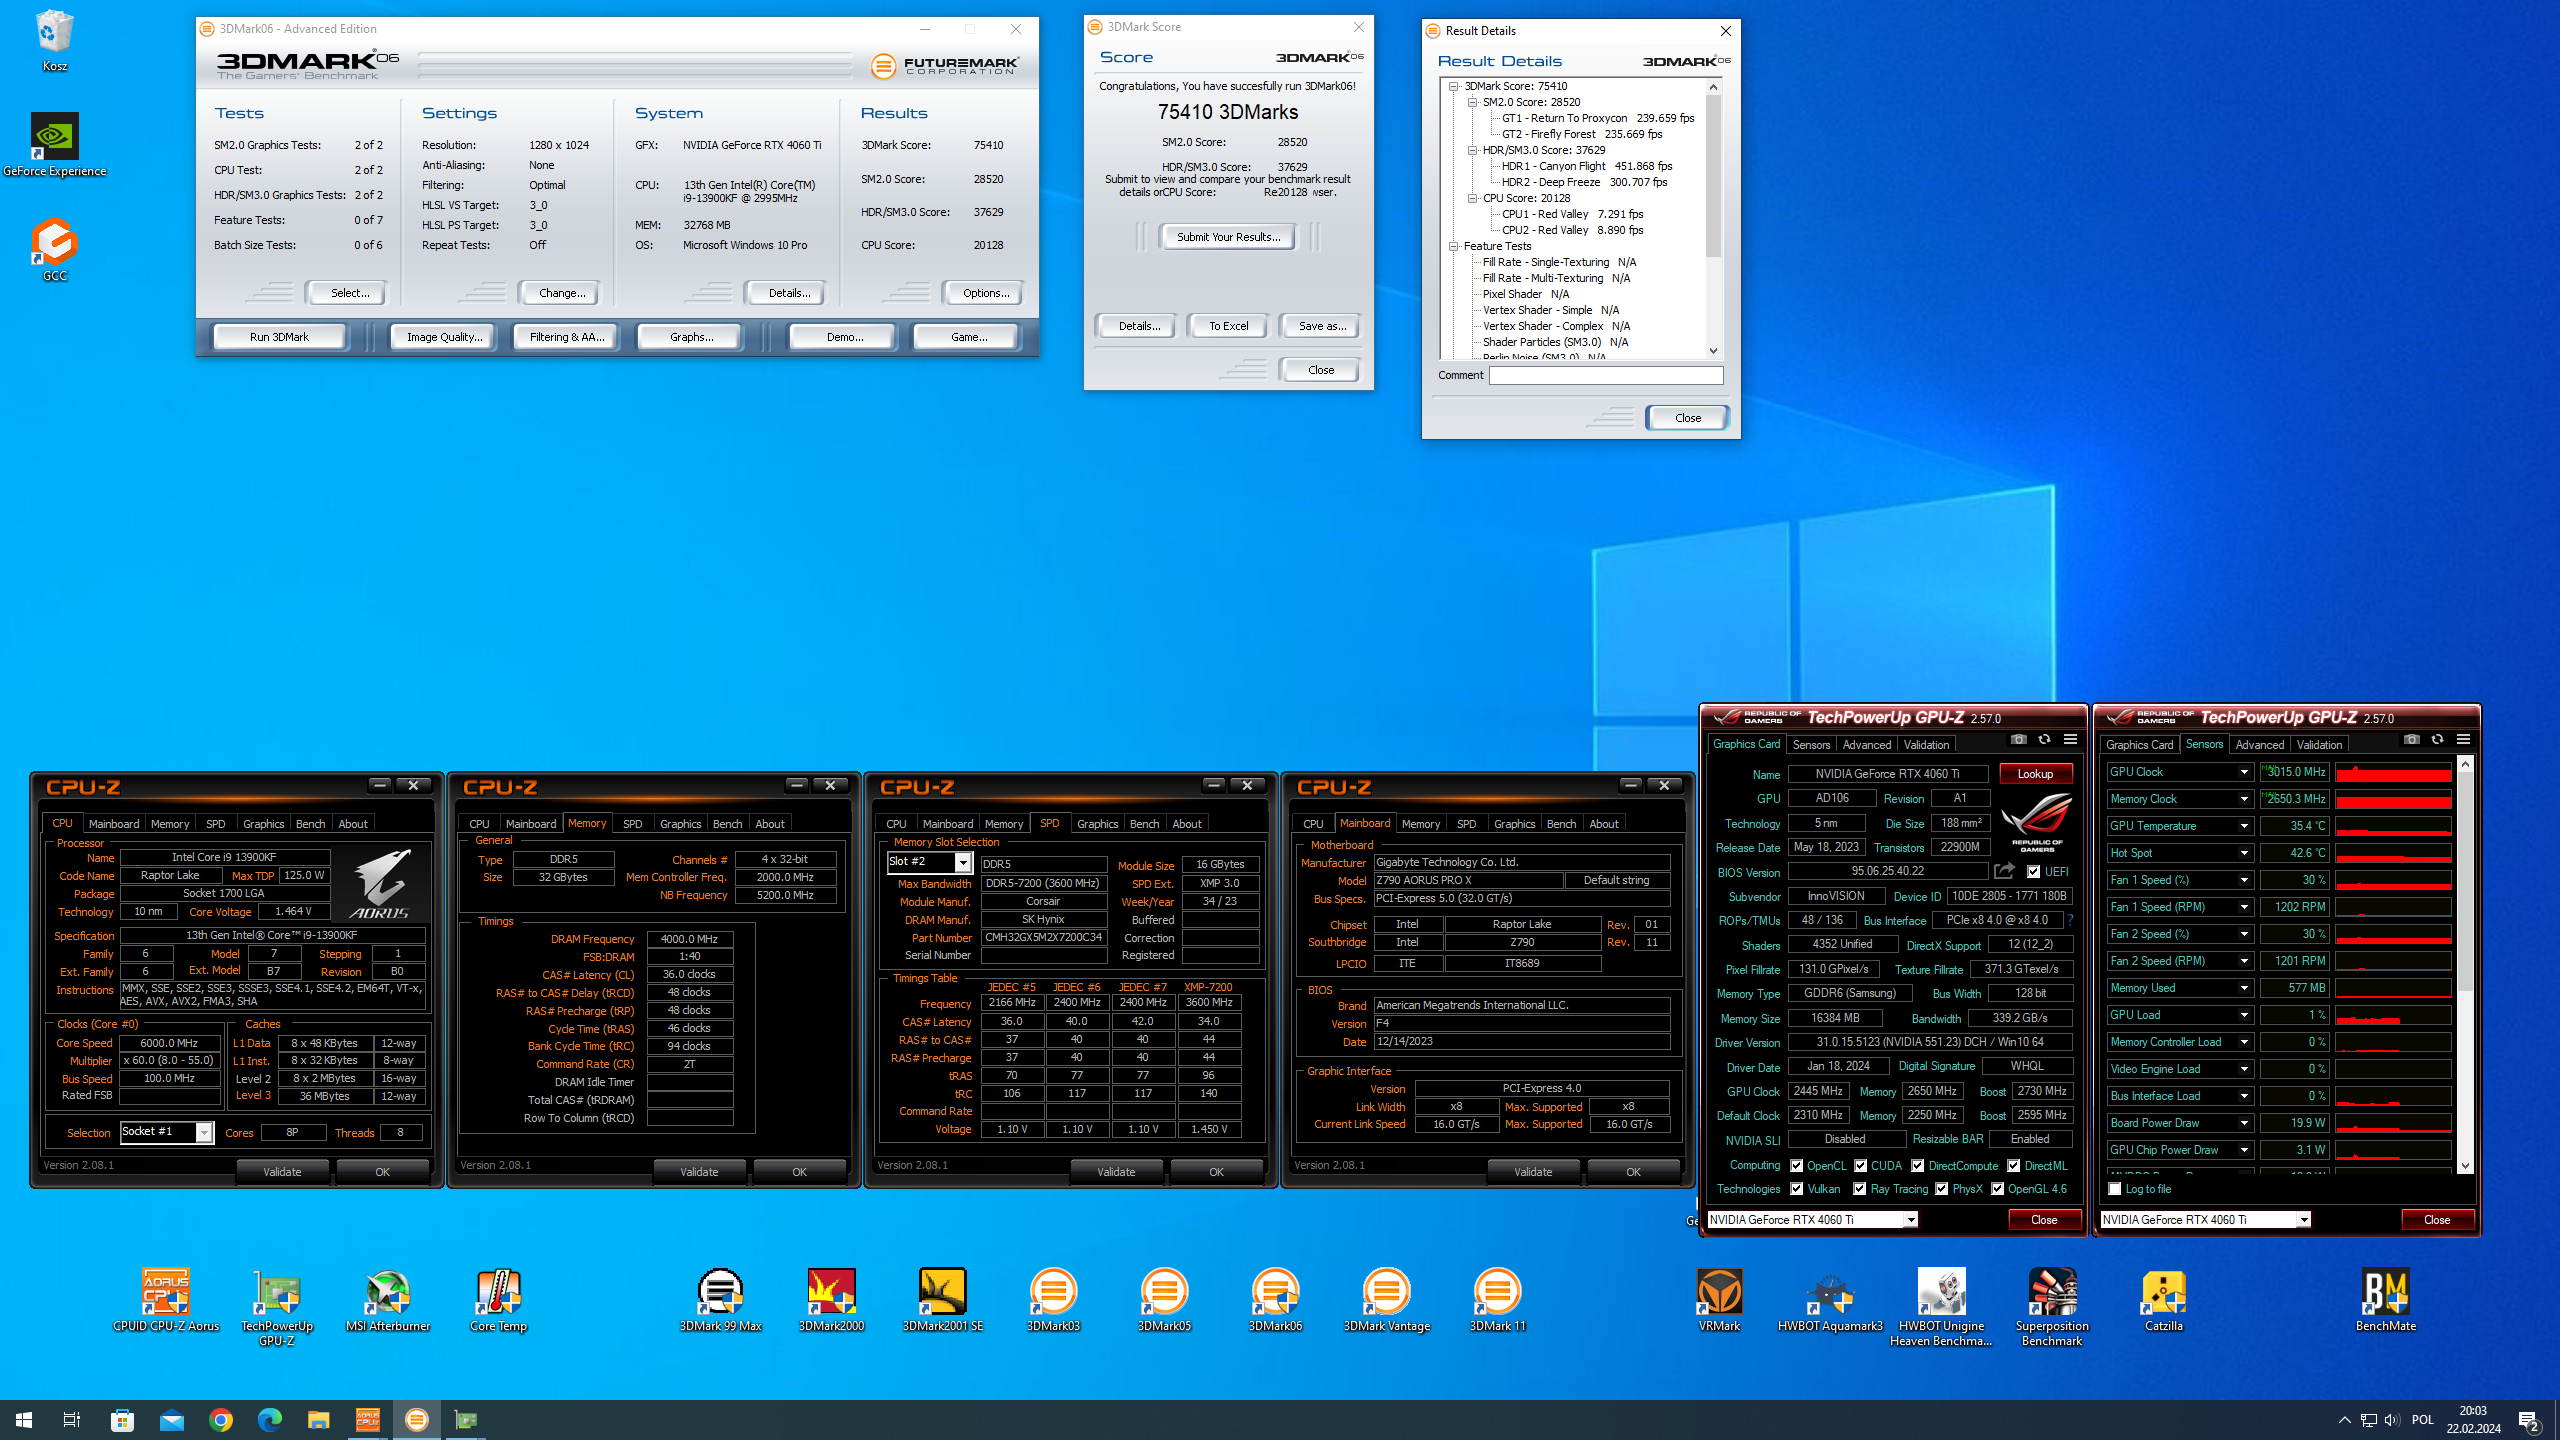
Task: Launch HWBOT Unigine Heaven Benchmark shortcut
Action: tap(1941, 1307)
